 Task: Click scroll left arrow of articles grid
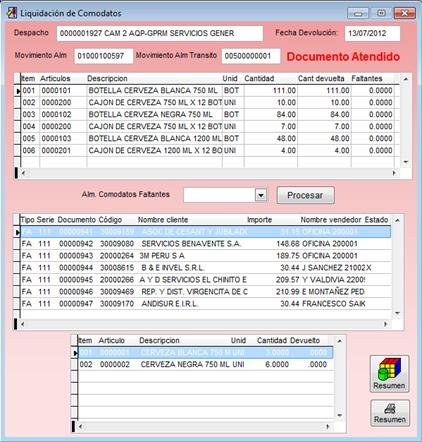tap(23, 173)
